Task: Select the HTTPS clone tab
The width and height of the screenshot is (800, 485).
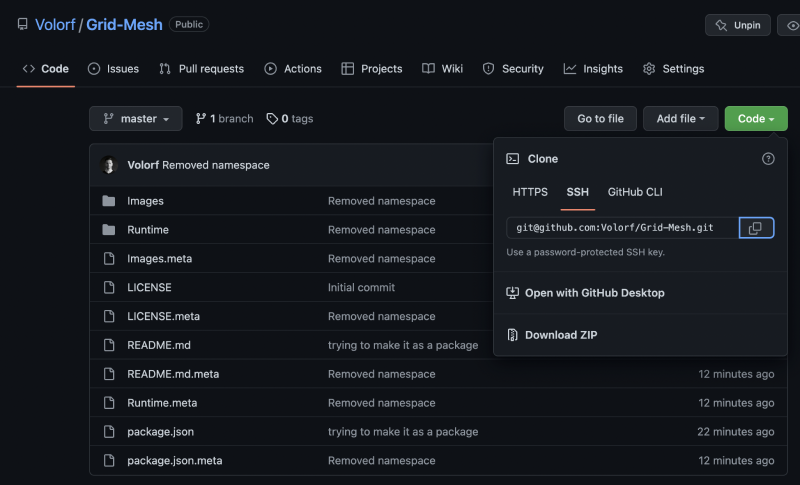Action: pyautogui.click(x=530, y=192)
